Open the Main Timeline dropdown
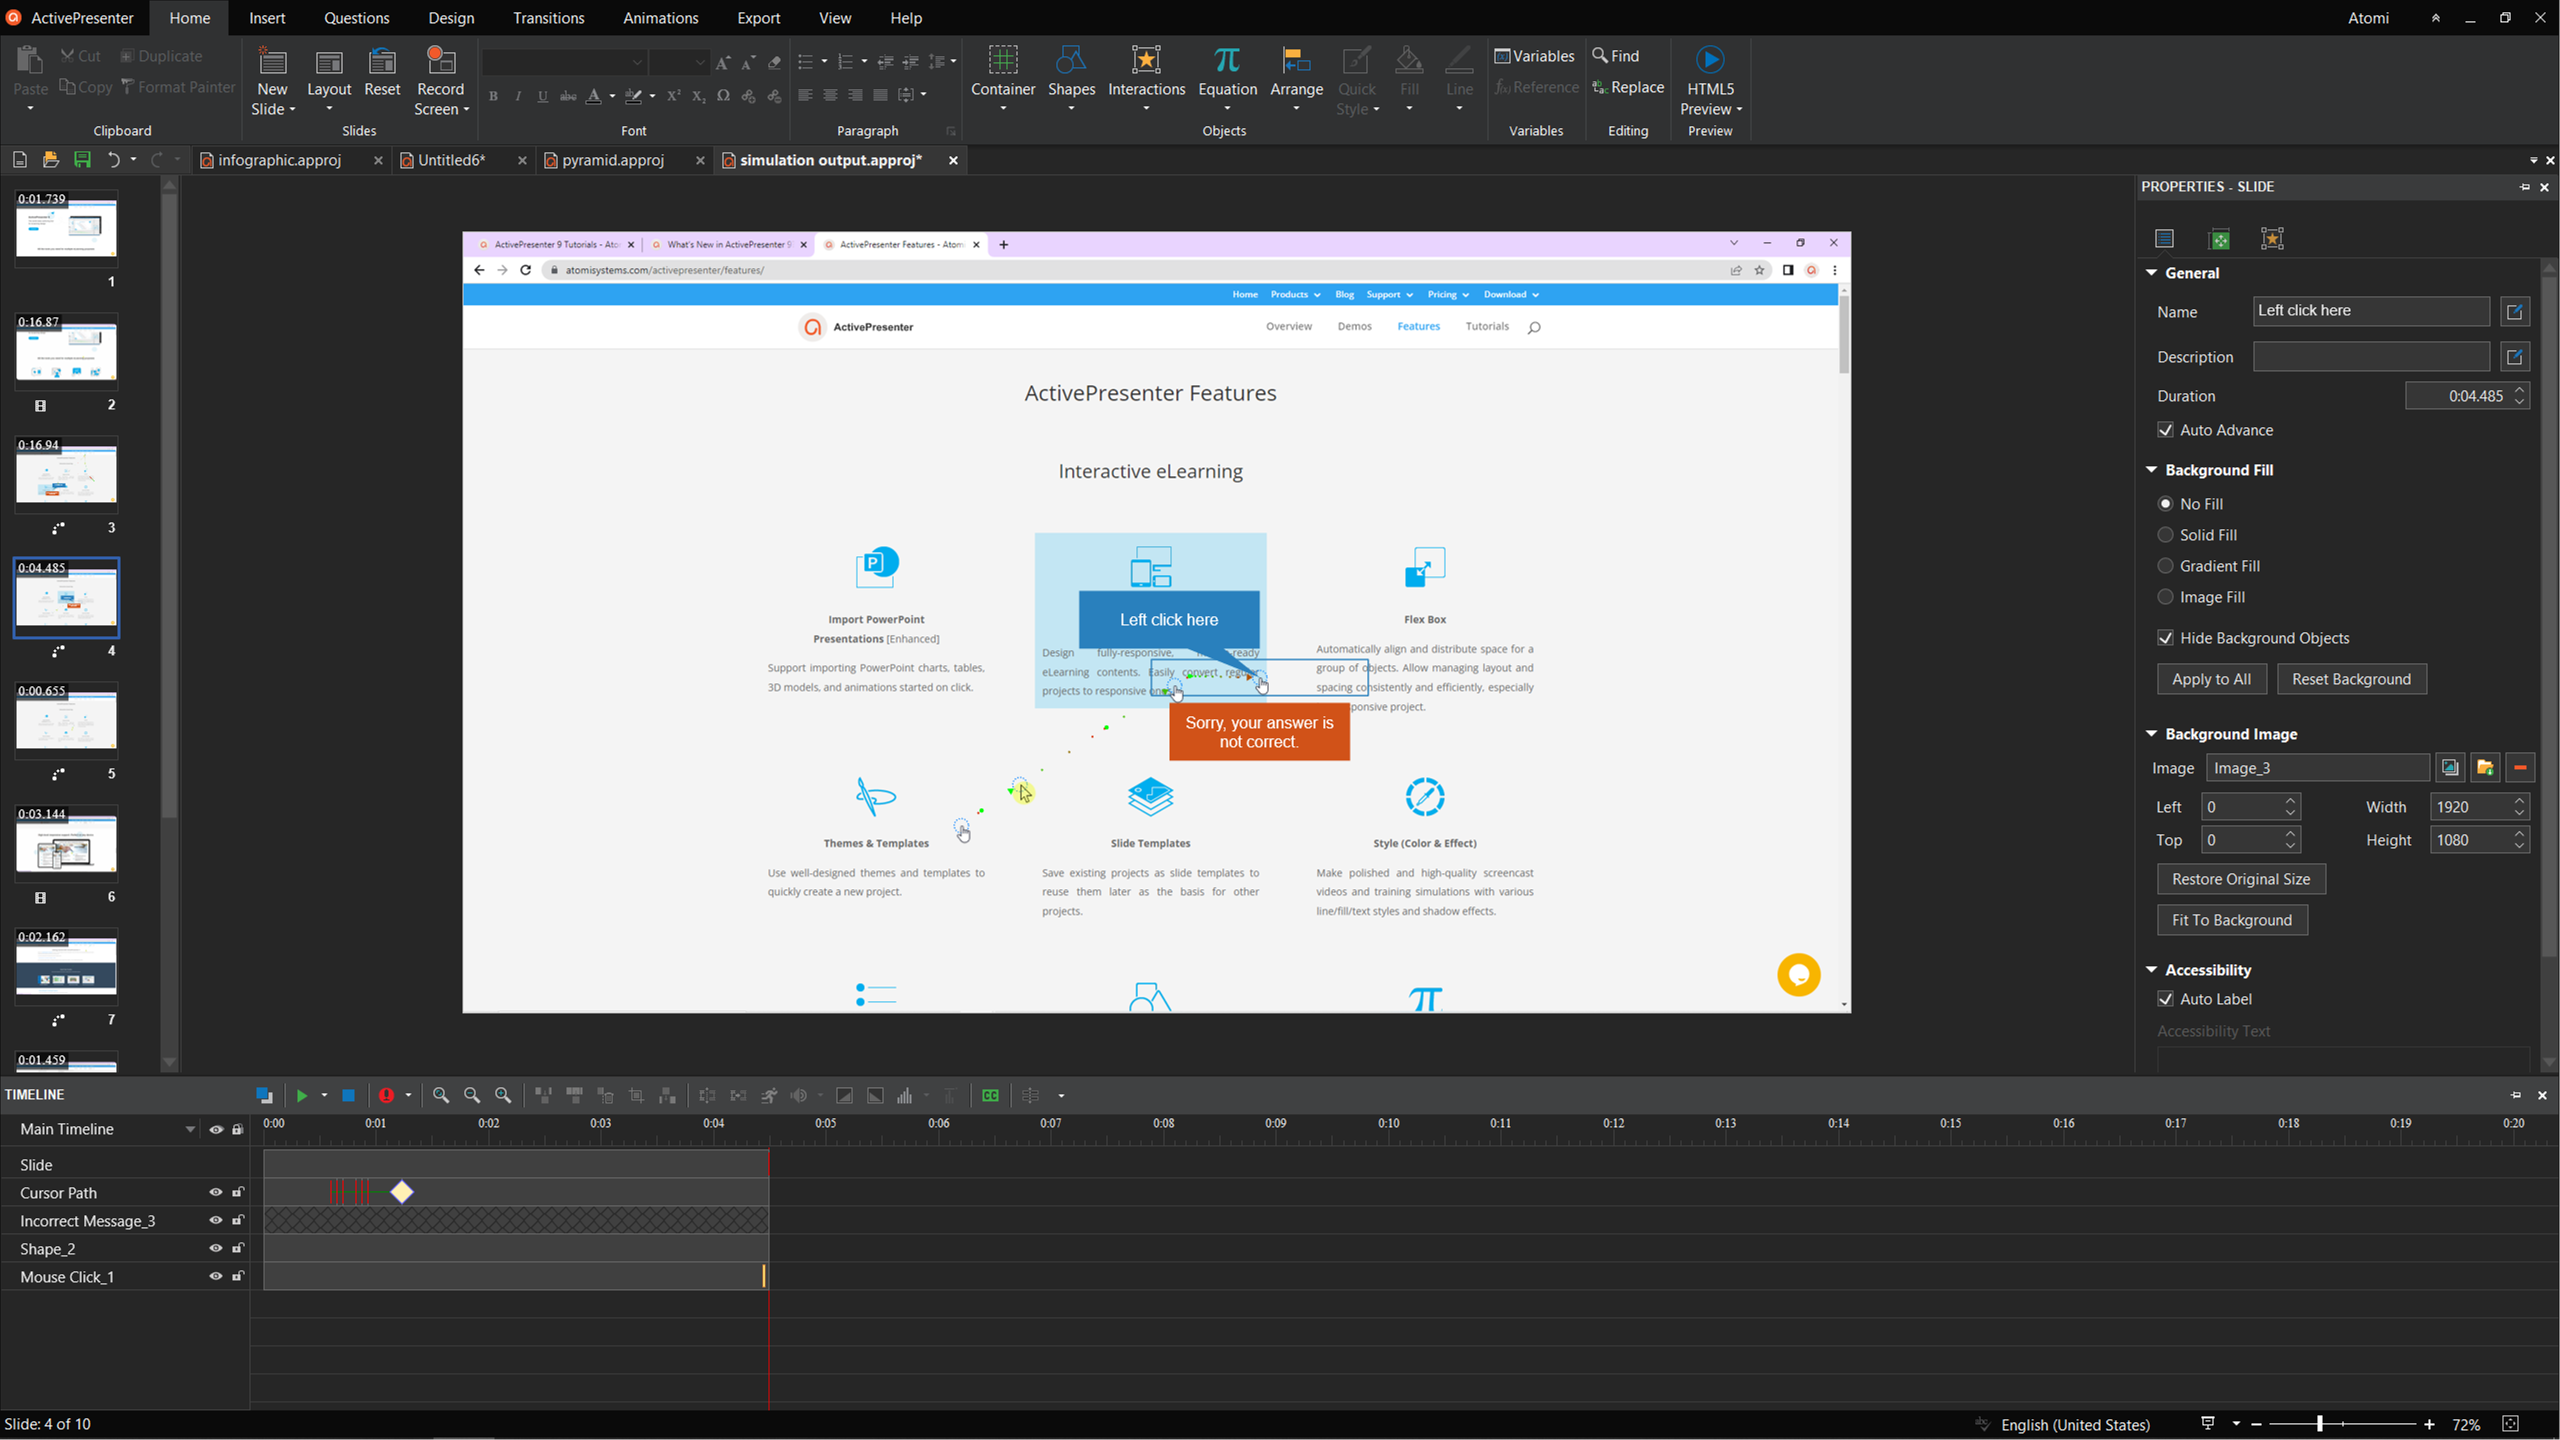The width and height of the screenshot is (2560, 1440). click(x=189, y=1130)
